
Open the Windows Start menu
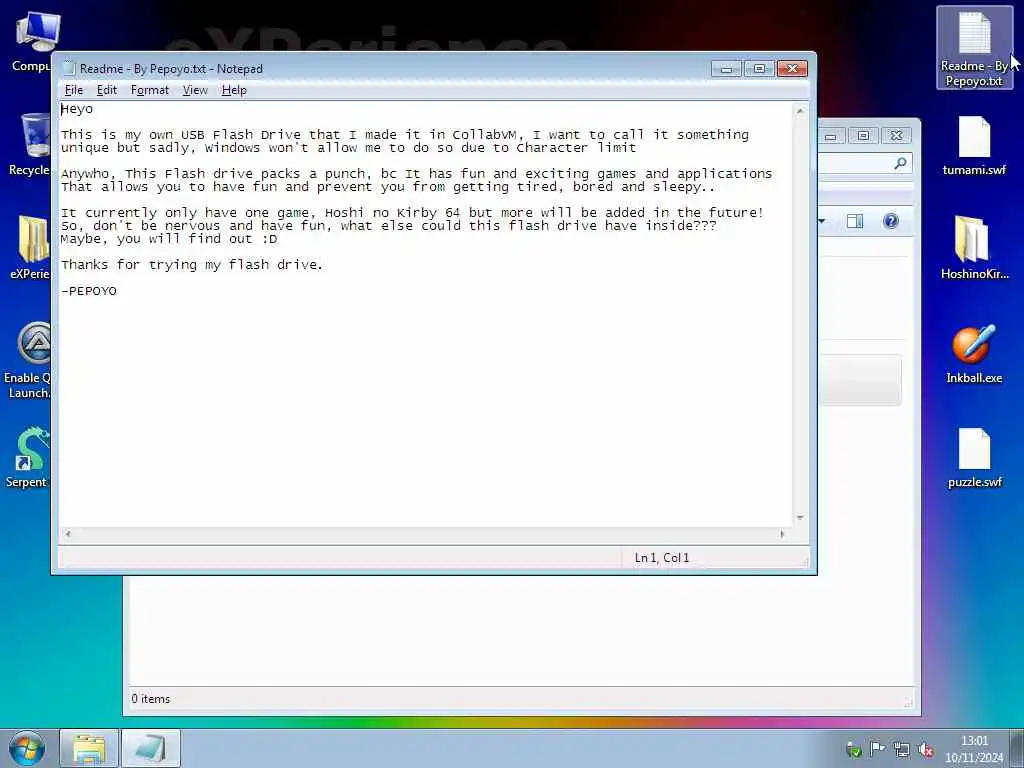[x=27, y=748]
